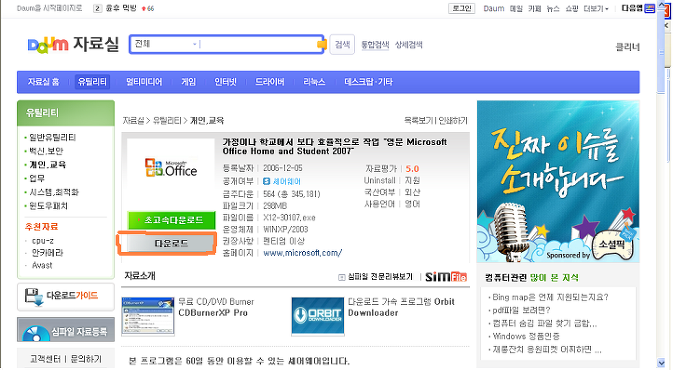Open recommended item Avast
Screen dimensions: 673x370
pos(42,265)
